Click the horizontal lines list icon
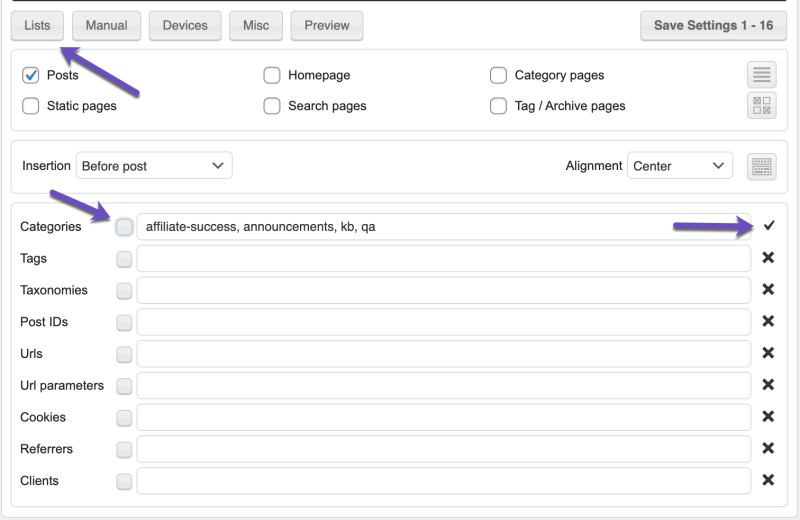 pos(762,75)
